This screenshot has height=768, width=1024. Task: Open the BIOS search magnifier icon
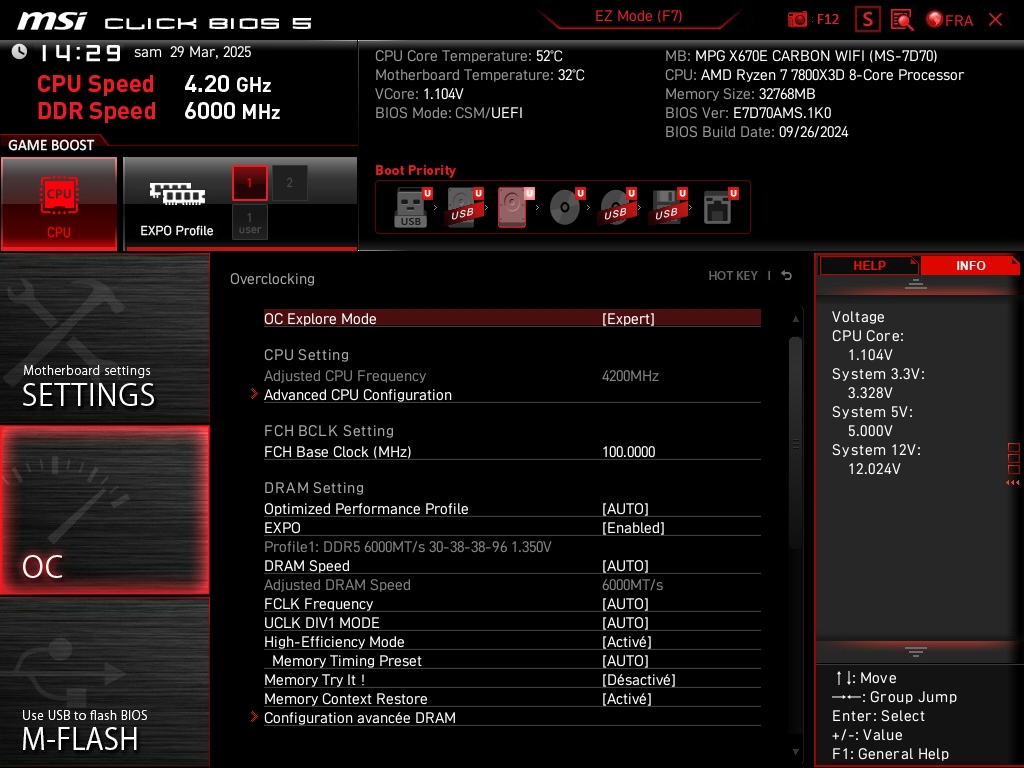902,20
